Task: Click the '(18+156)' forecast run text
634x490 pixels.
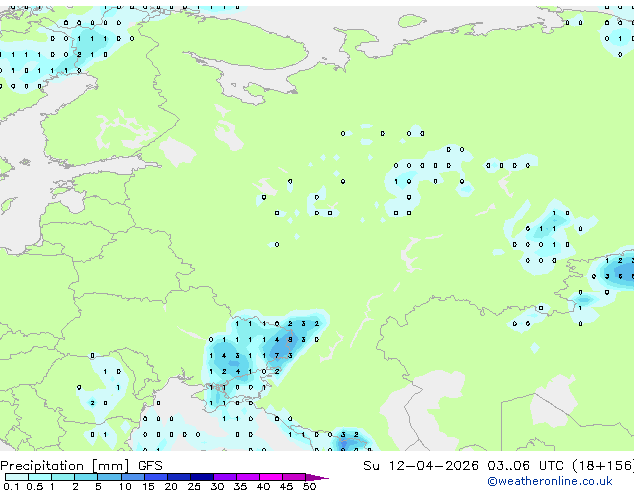Action: pyautogui.click(x=602, y=466)
